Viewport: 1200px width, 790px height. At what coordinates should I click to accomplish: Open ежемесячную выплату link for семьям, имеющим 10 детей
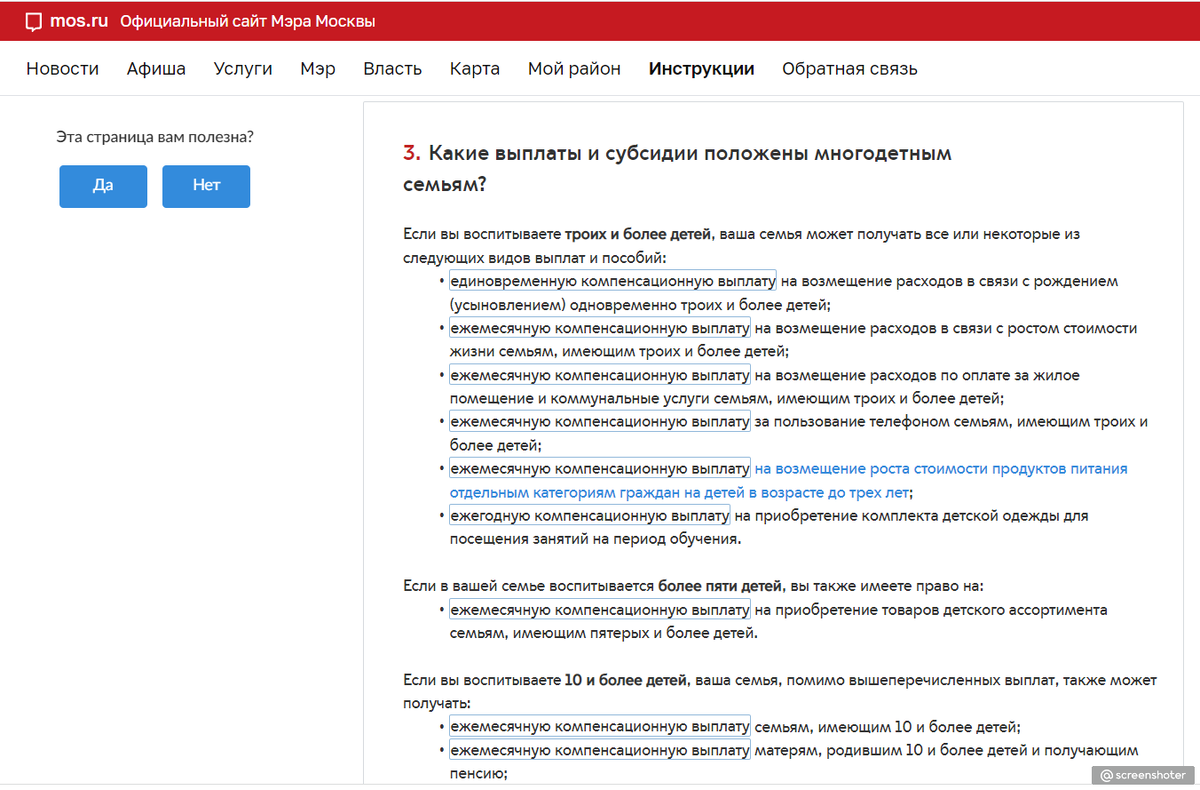[599, 727]
